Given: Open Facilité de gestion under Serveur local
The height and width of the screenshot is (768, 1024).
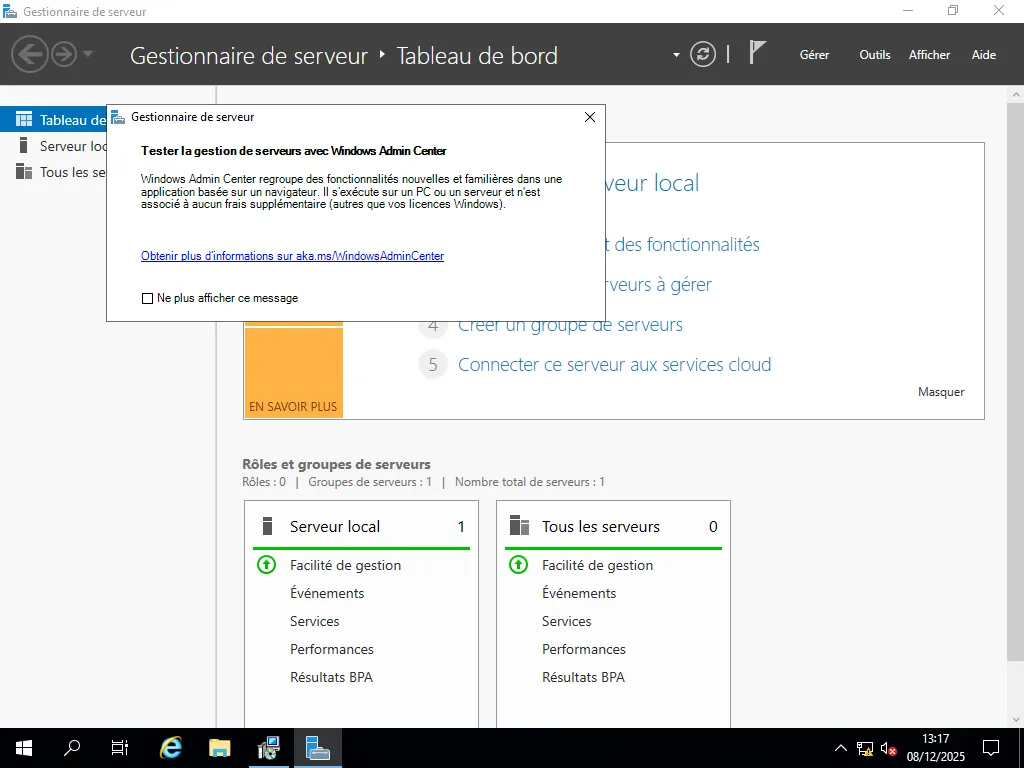Looking at the screenshot, I should point(345,566).
